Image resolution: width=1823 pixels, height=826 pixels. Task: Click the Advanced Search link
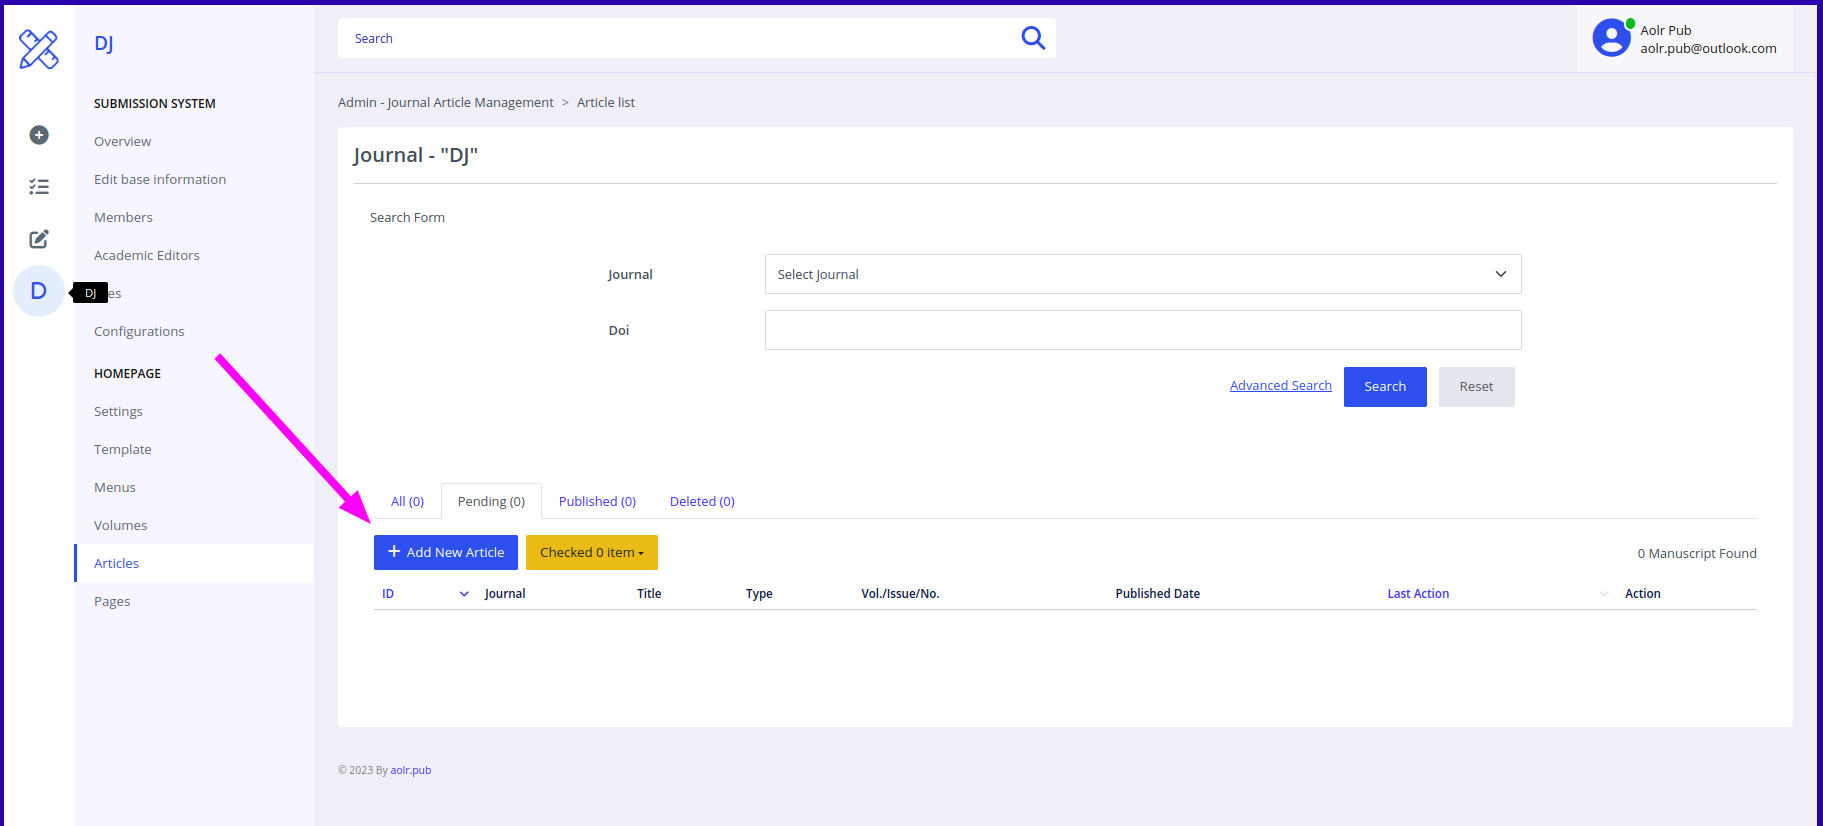click(1280, 386)
